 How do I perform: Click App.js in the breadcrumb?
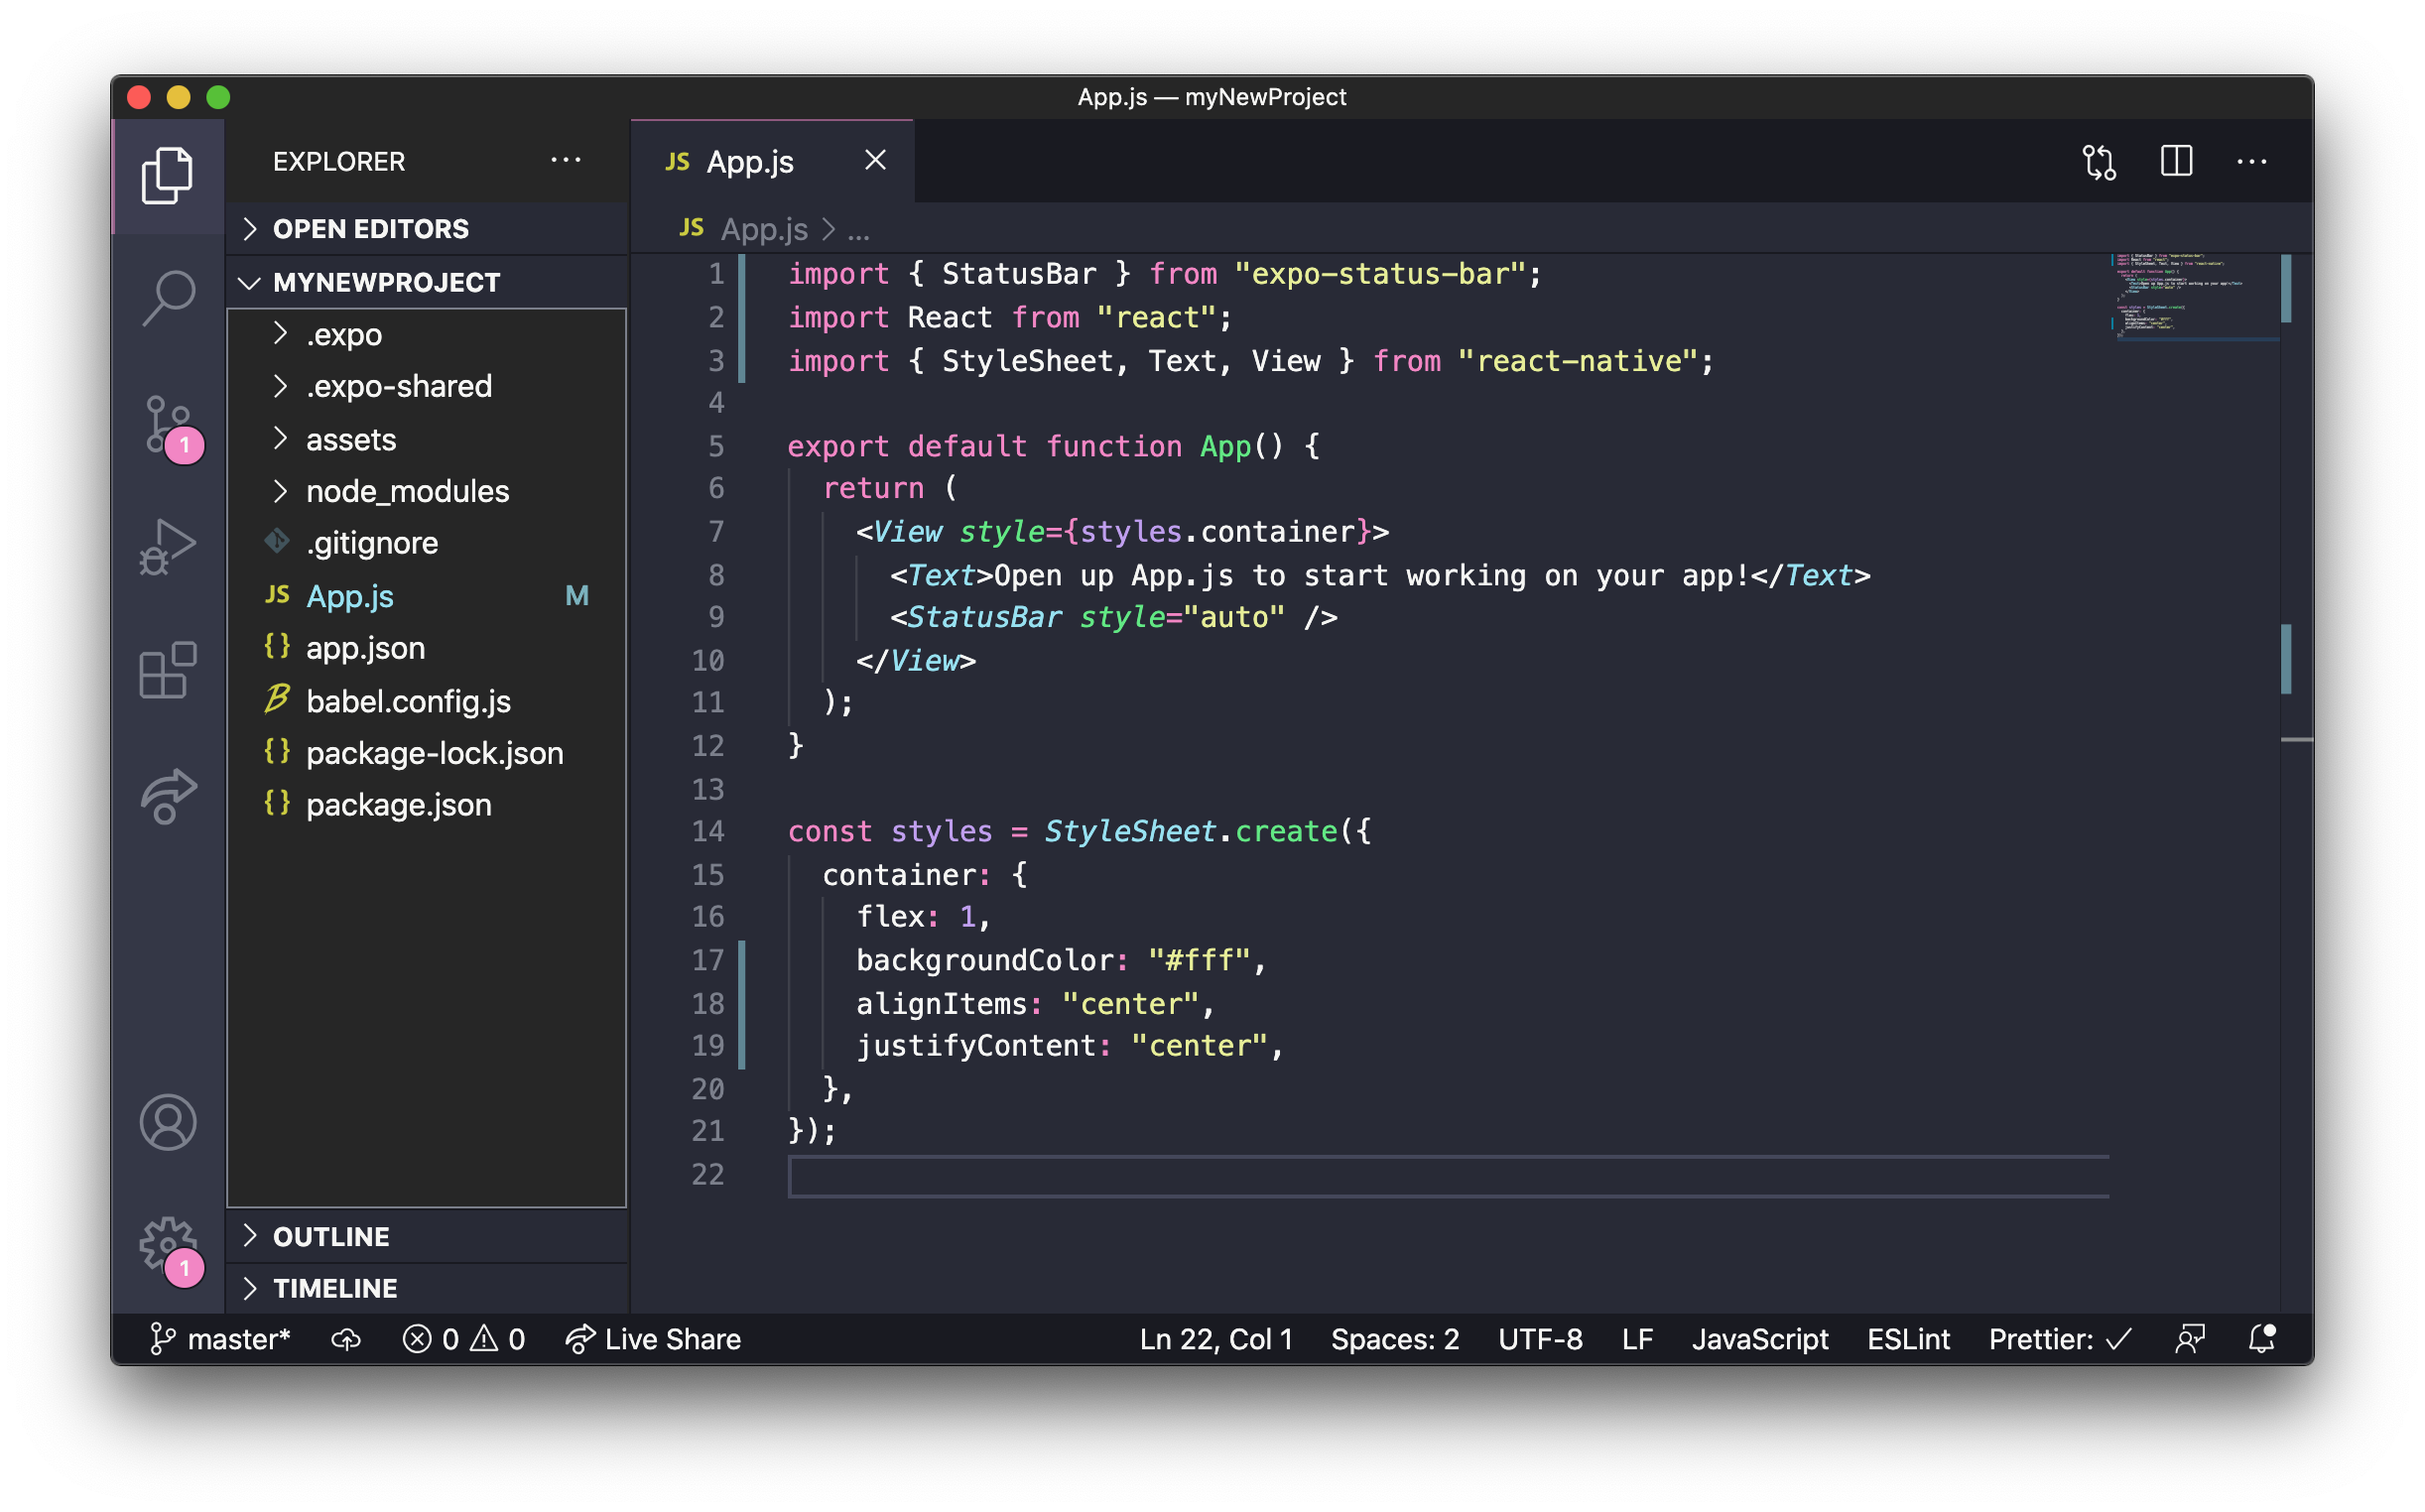coord(763,229)
